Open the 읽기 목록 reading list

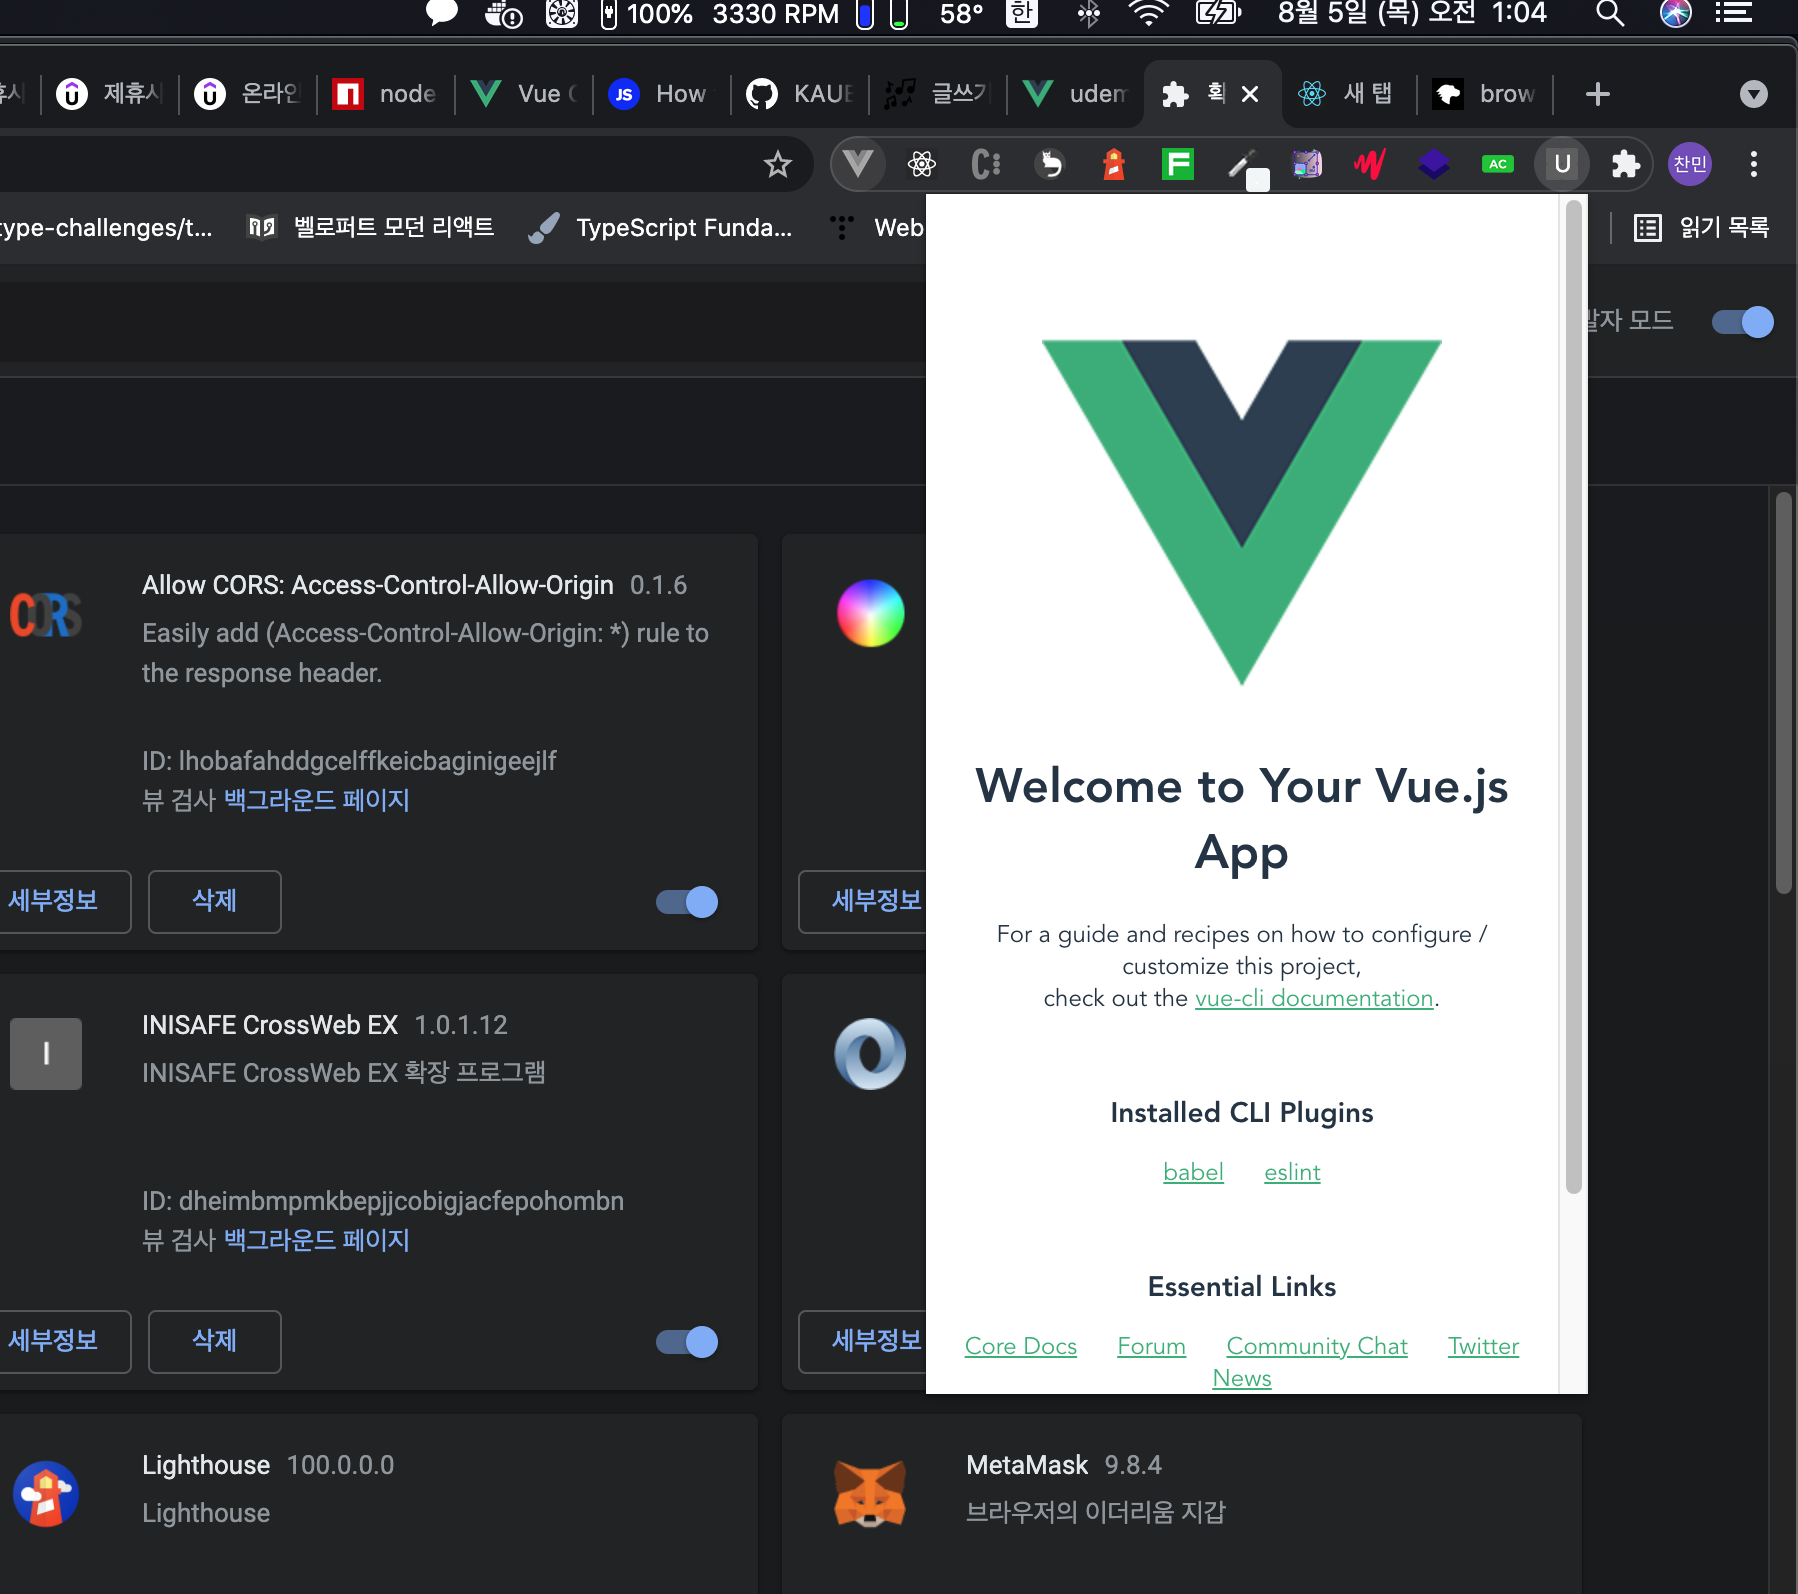tap(1702, 228)
